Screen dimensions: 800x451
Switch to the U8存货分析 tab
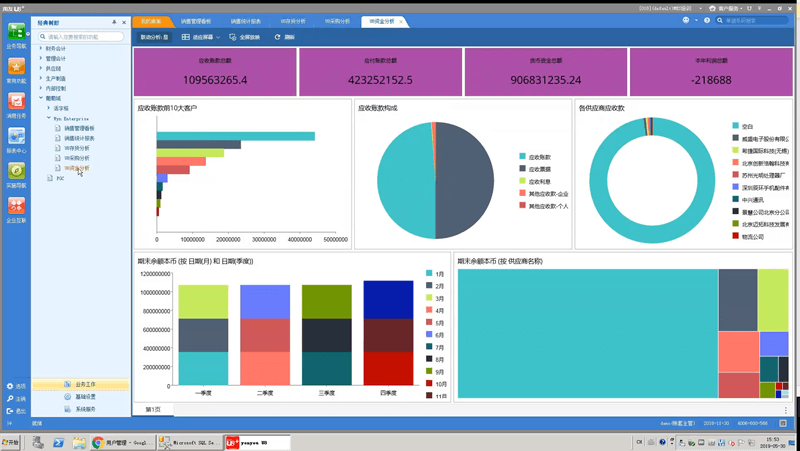tap(292, 21)
